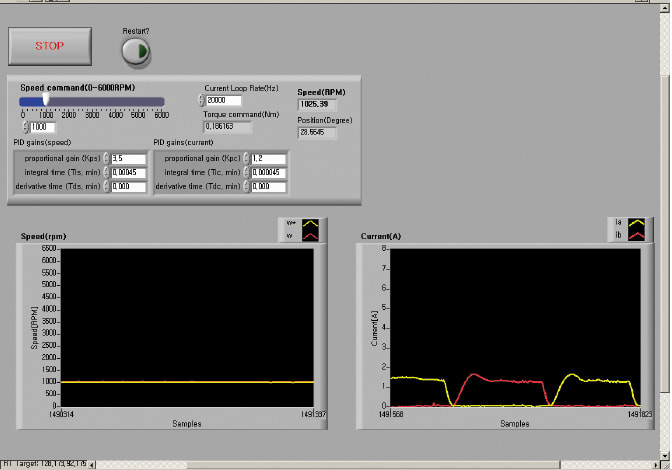The width and height of the screenshot is (672, 470).
Task: Click the Position(Degree) indicator value
Action: tap(317, 132)
